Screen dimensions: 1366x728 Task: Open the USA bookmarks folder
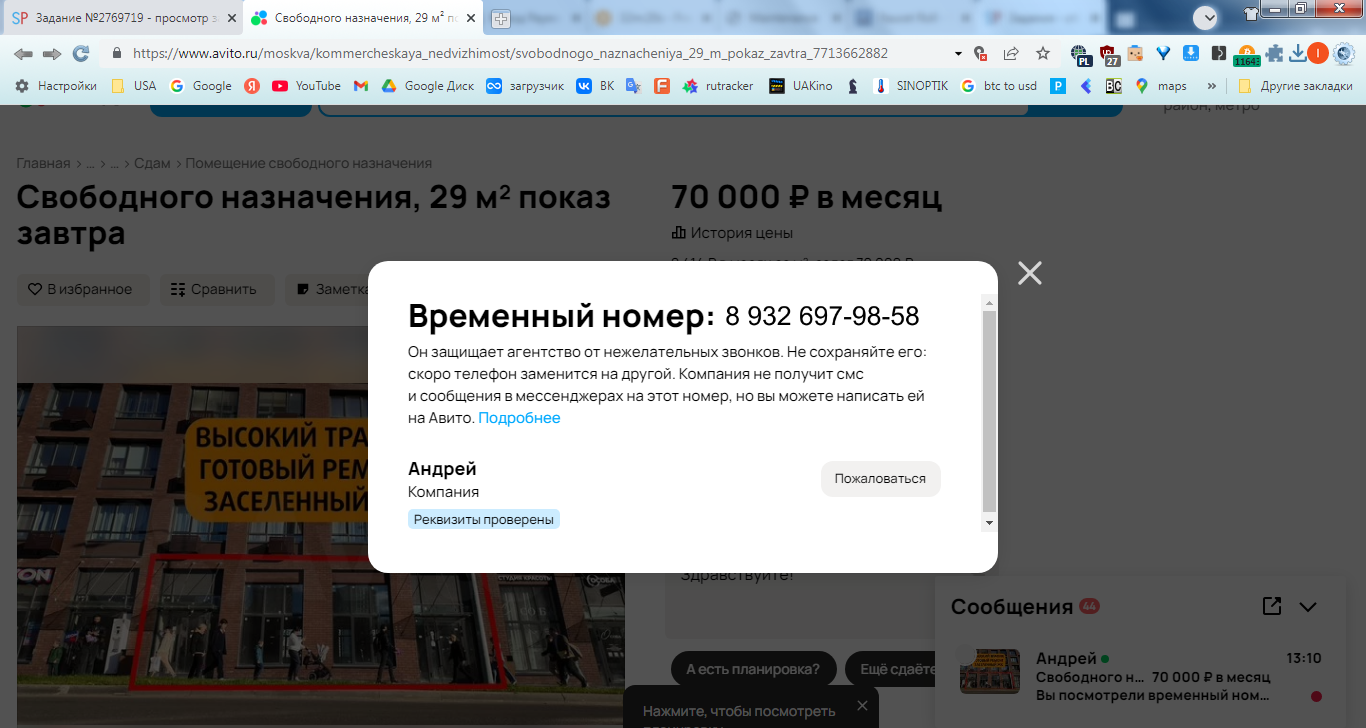click(133, 86)
